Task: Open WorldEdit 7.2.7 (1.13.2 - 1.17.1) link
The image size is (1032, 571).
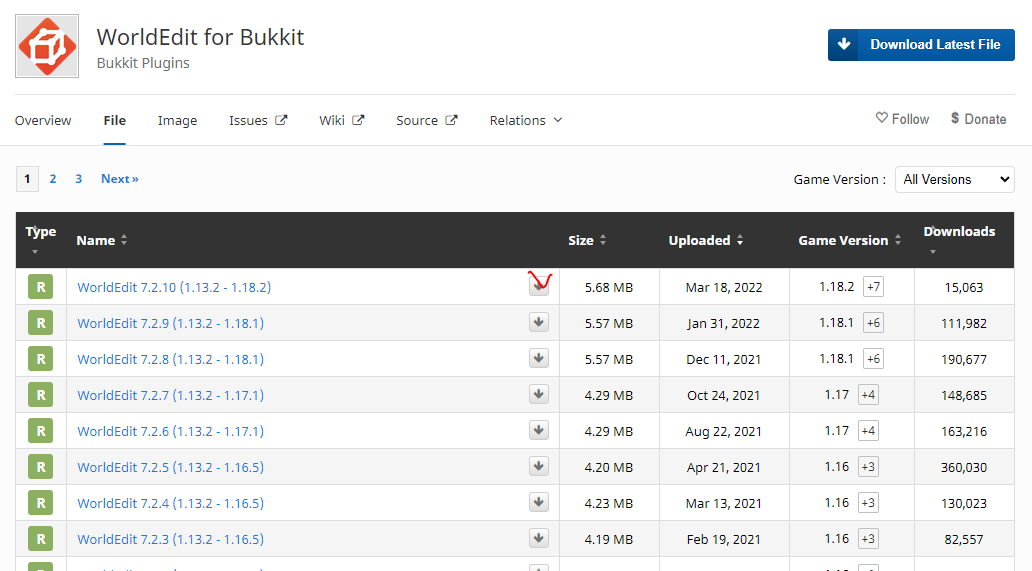Action: tap(170, 395)
